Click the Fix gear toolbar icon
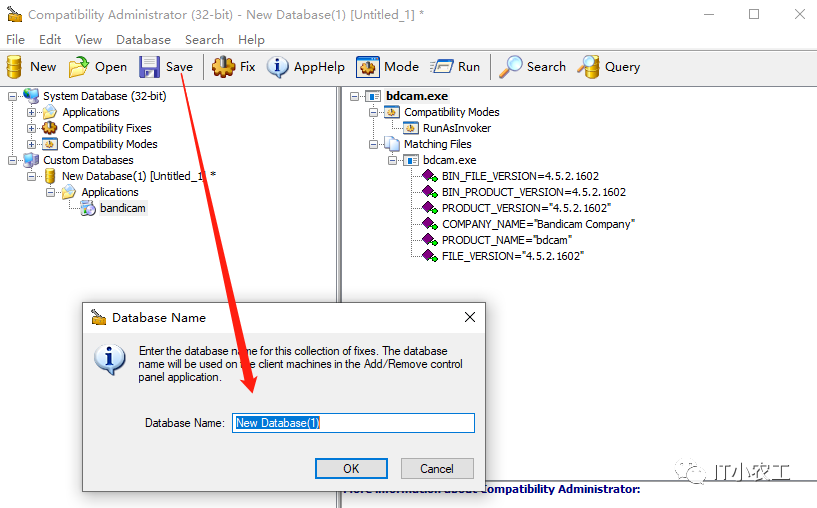The width and height of the screenshot is (817, 508). pos(223,67)
